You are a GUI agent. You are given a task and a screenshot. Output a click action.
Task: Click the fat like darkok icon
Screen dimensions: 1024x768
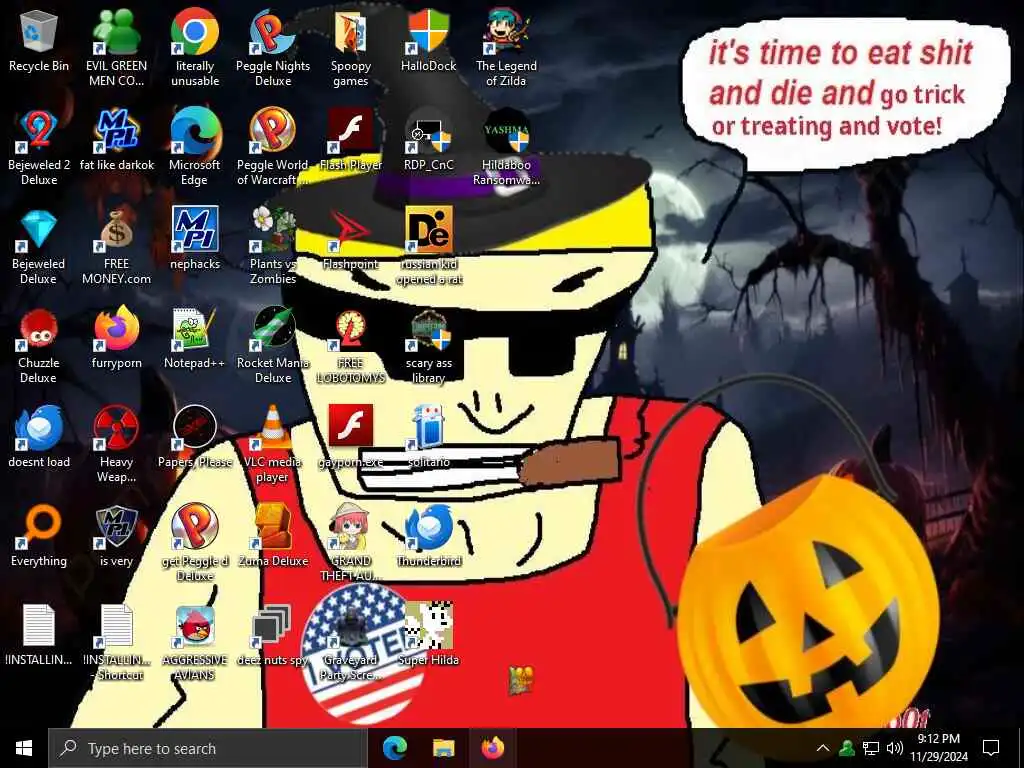coord(116,131)
